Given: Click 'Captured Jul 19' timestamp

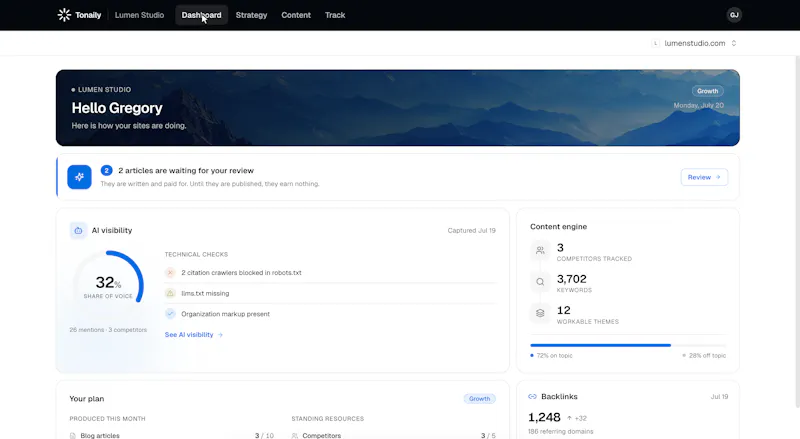Looking at the screenshot, I should (471, 231).
